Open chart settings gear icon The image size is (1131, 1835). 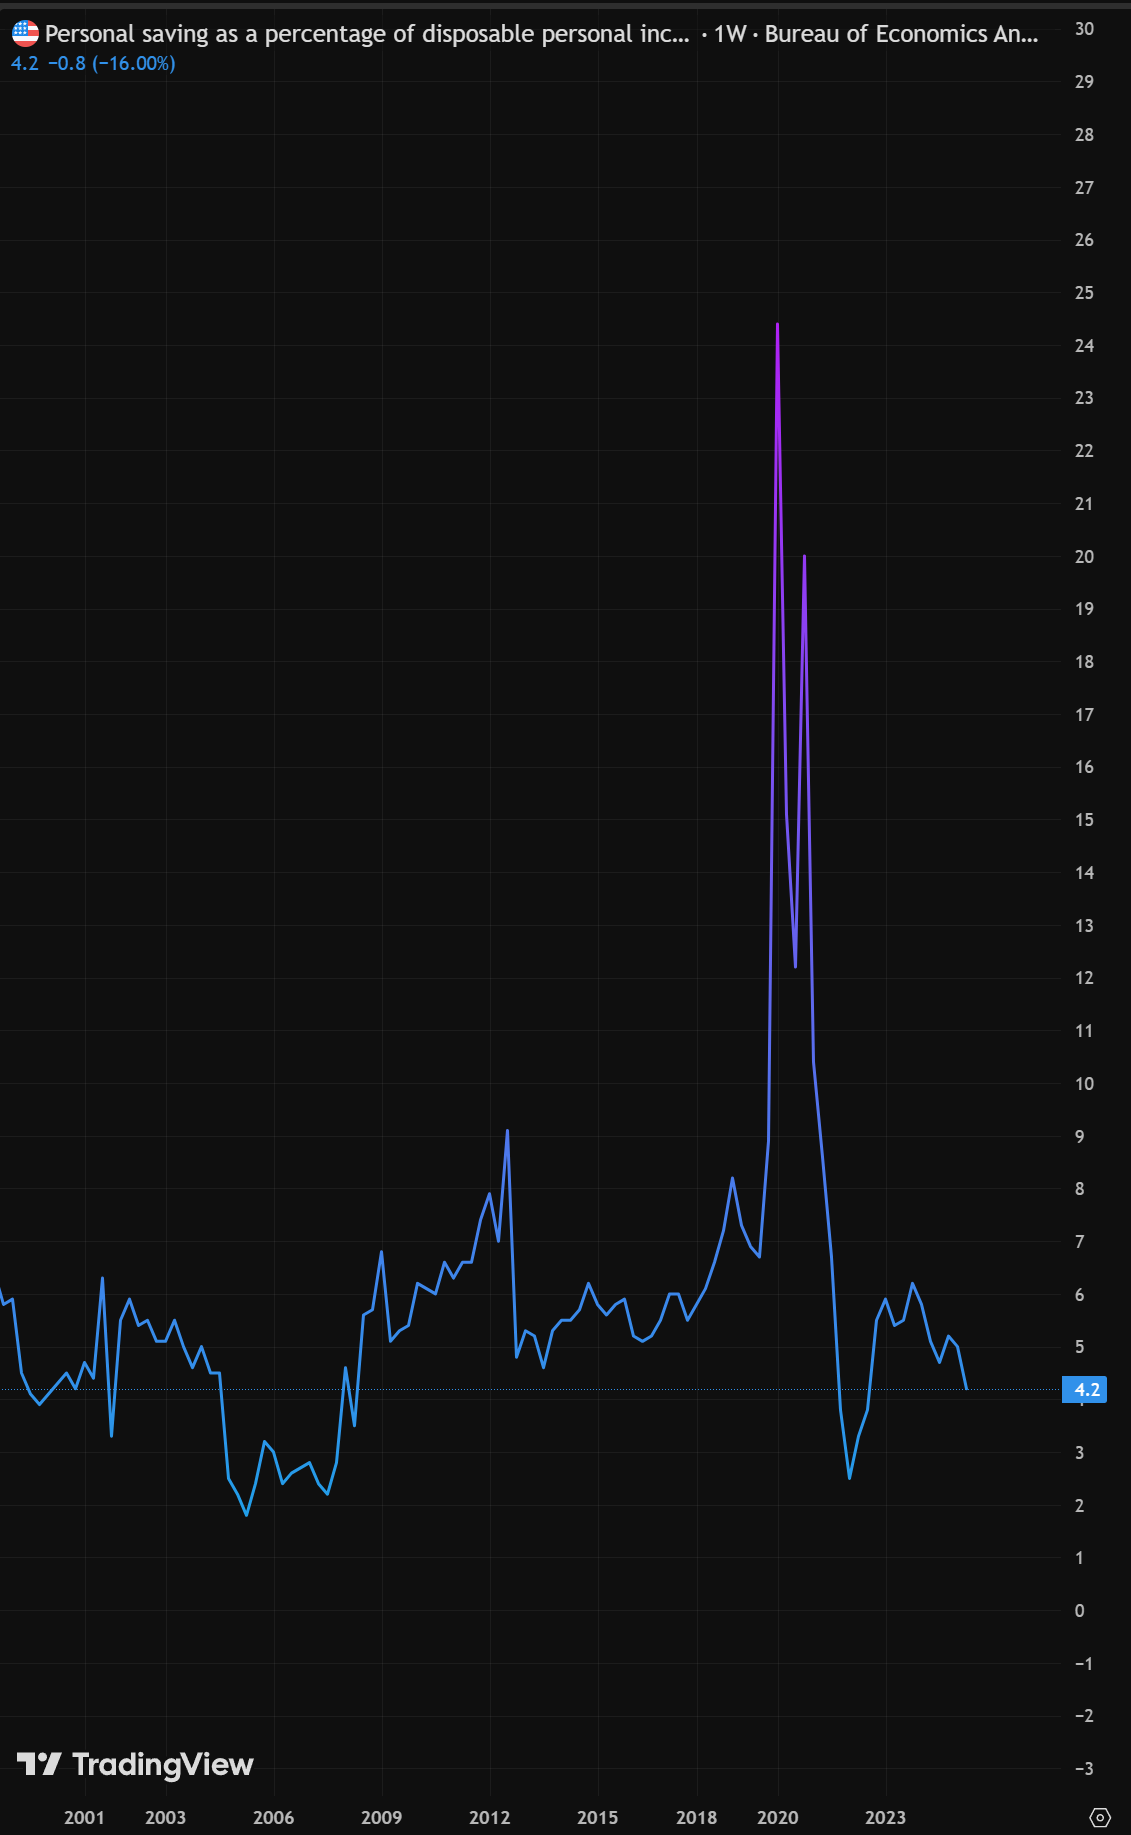pos(1100,1817)
